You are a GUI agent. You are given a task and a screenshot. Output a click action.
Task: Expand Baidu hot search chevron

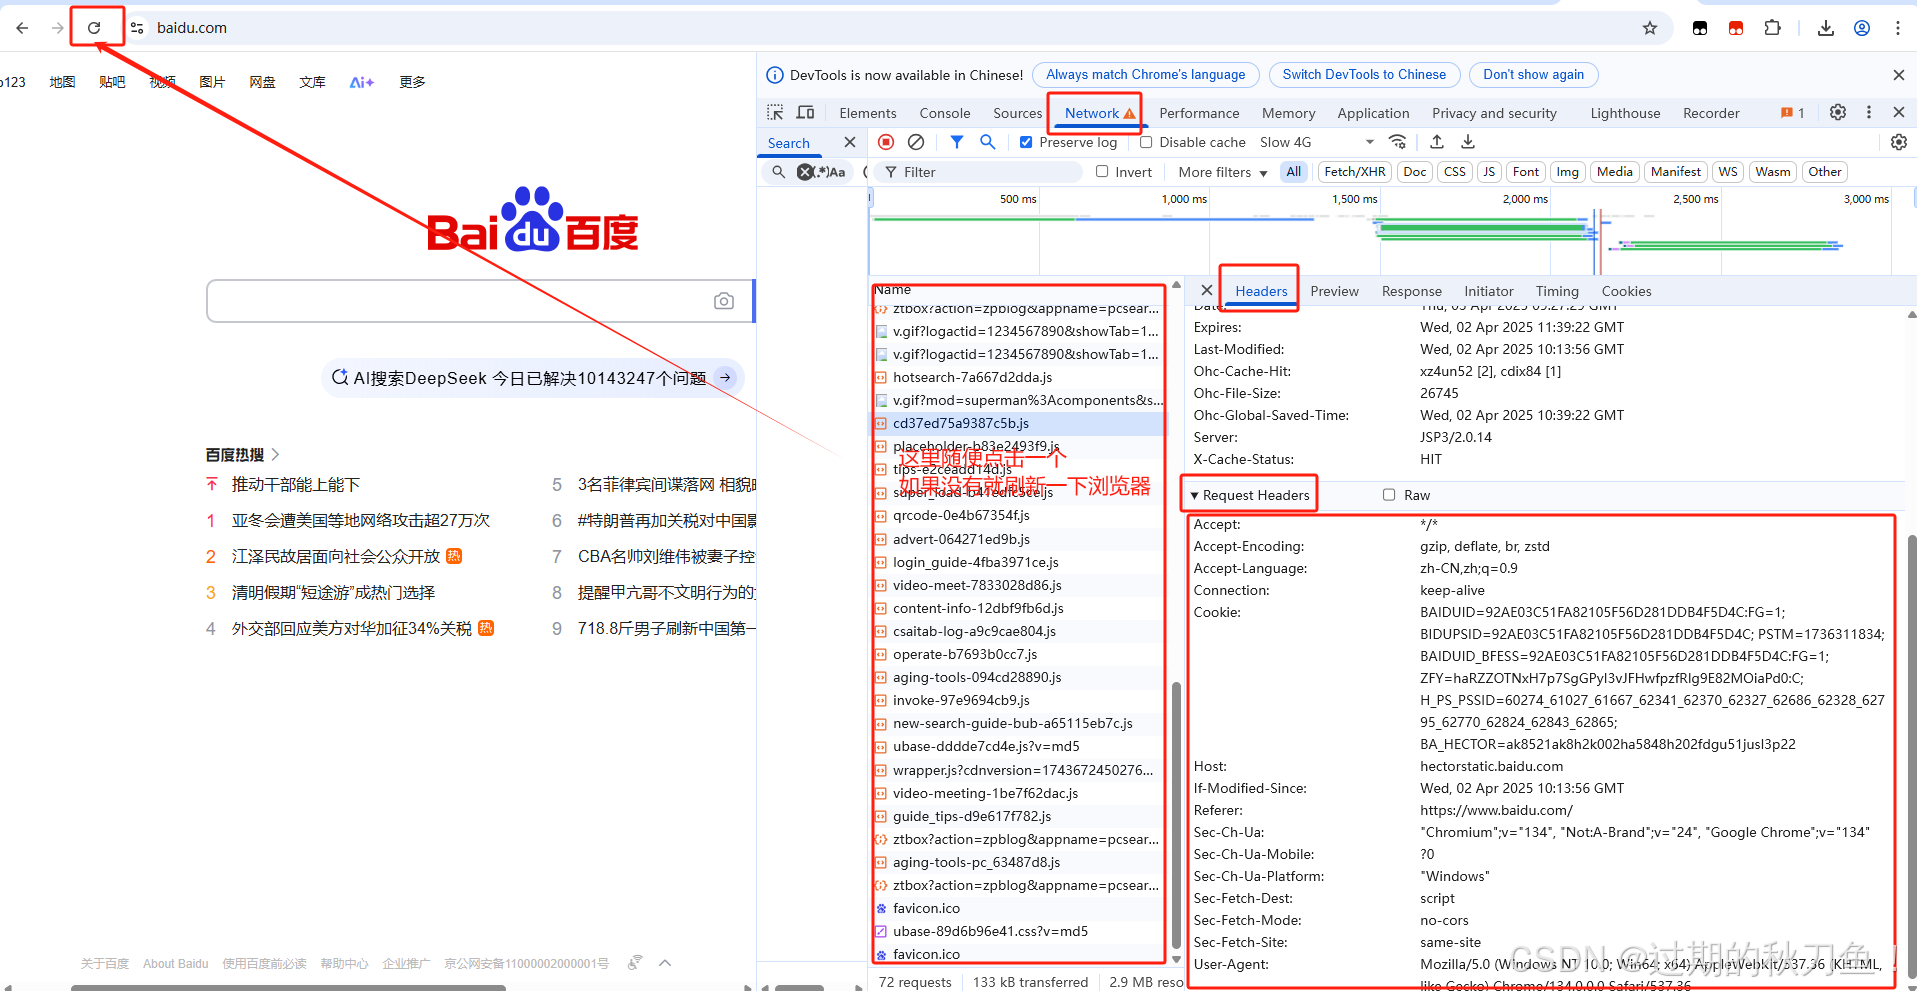(276, 454)
